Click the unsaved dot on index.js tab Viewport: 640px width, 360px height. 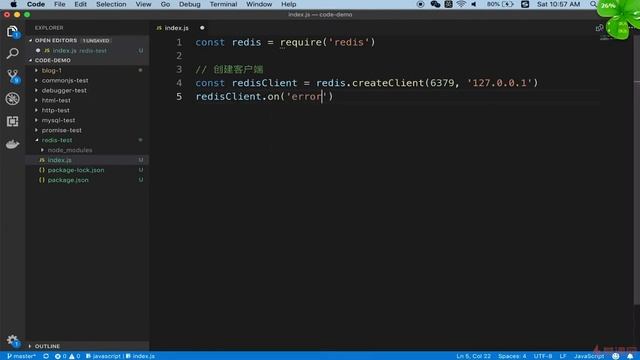pyautogui.click(x=202, y=28)
